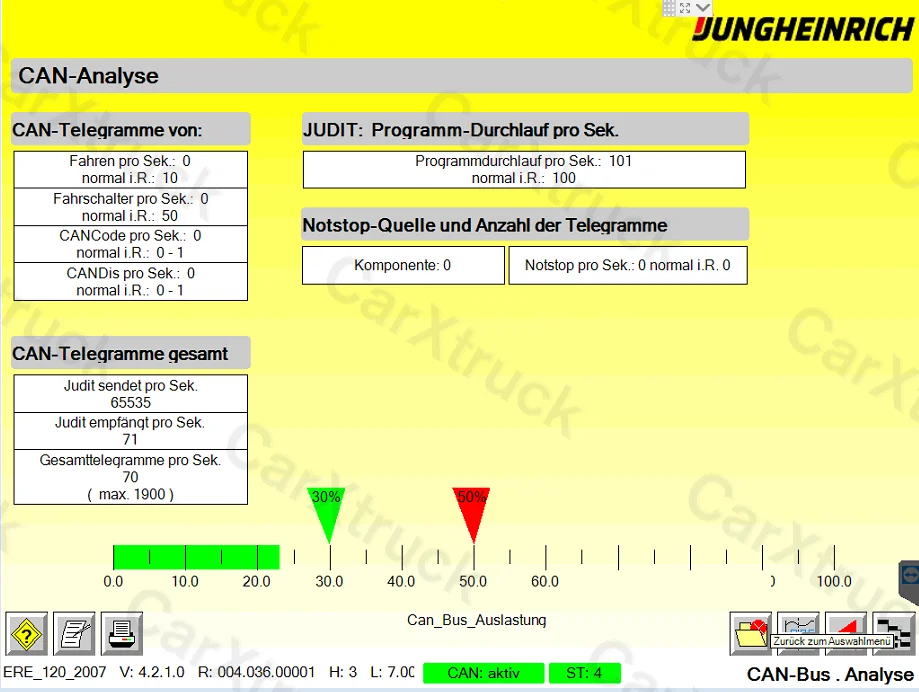Click the 0.0 scale label
This screenshot has width=919, height=692.
[113, 581]
